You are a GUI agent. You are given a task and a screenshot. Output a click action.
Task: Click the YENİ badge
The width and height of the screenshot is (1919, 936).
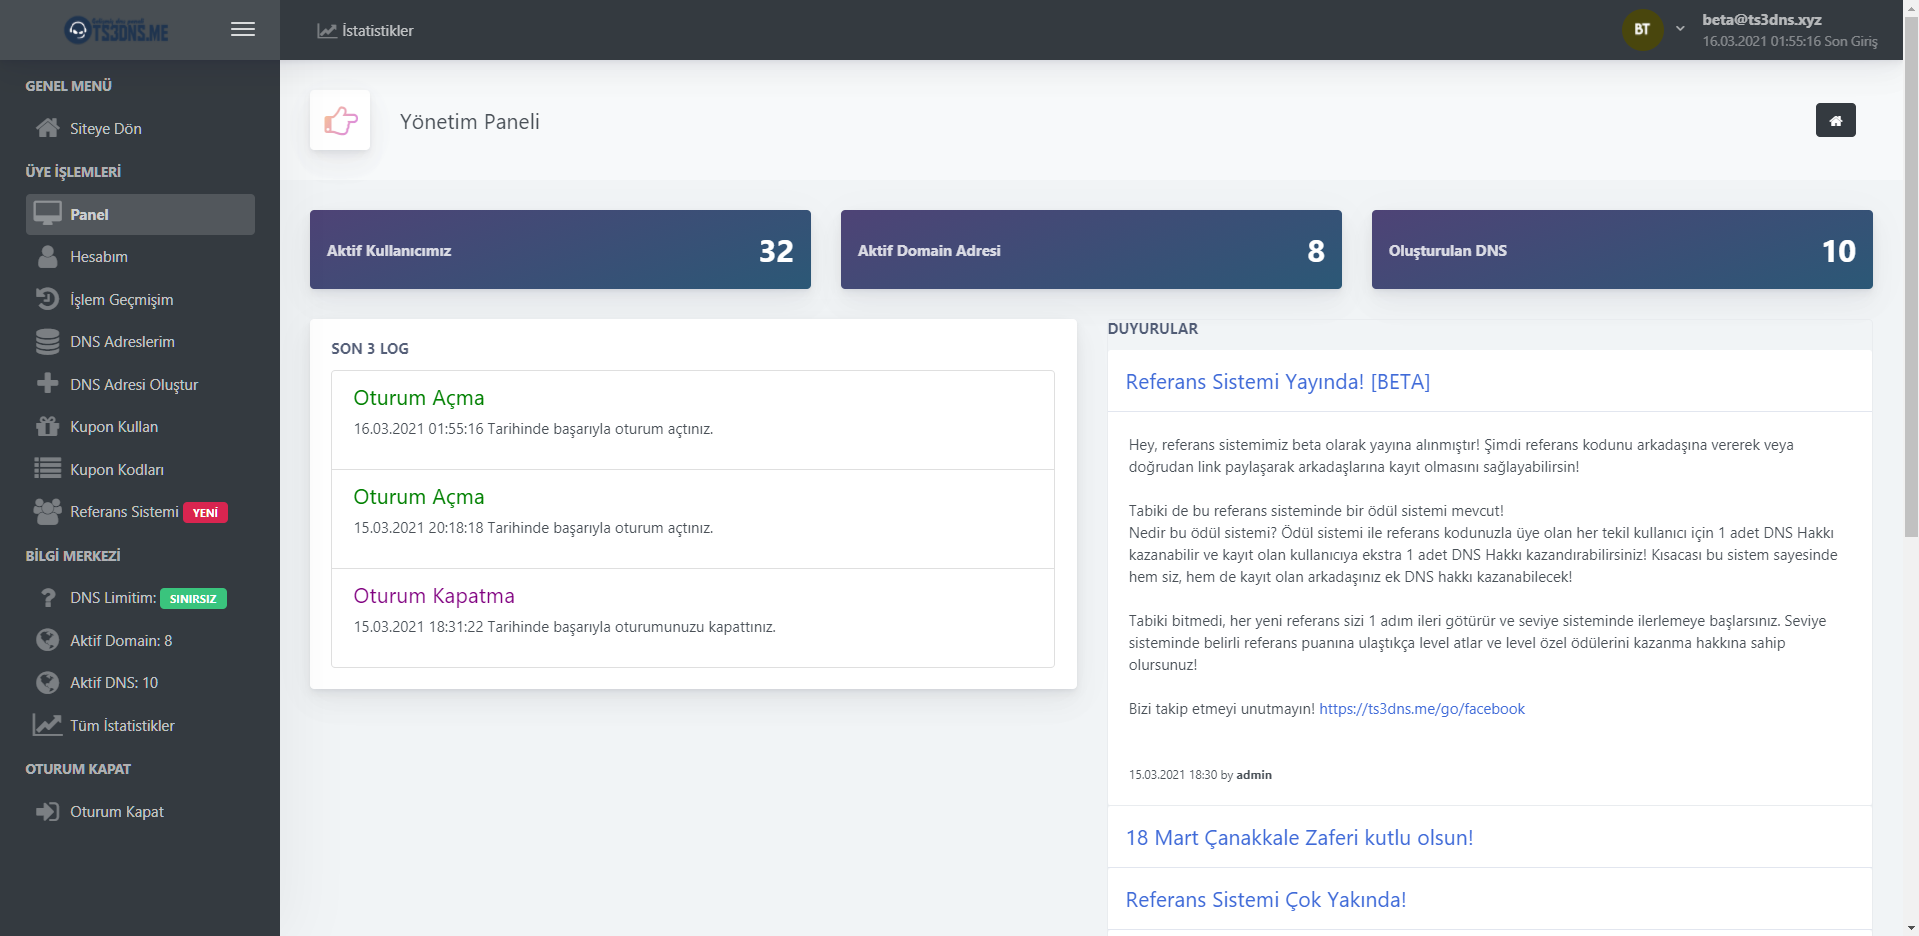[205, 513]
